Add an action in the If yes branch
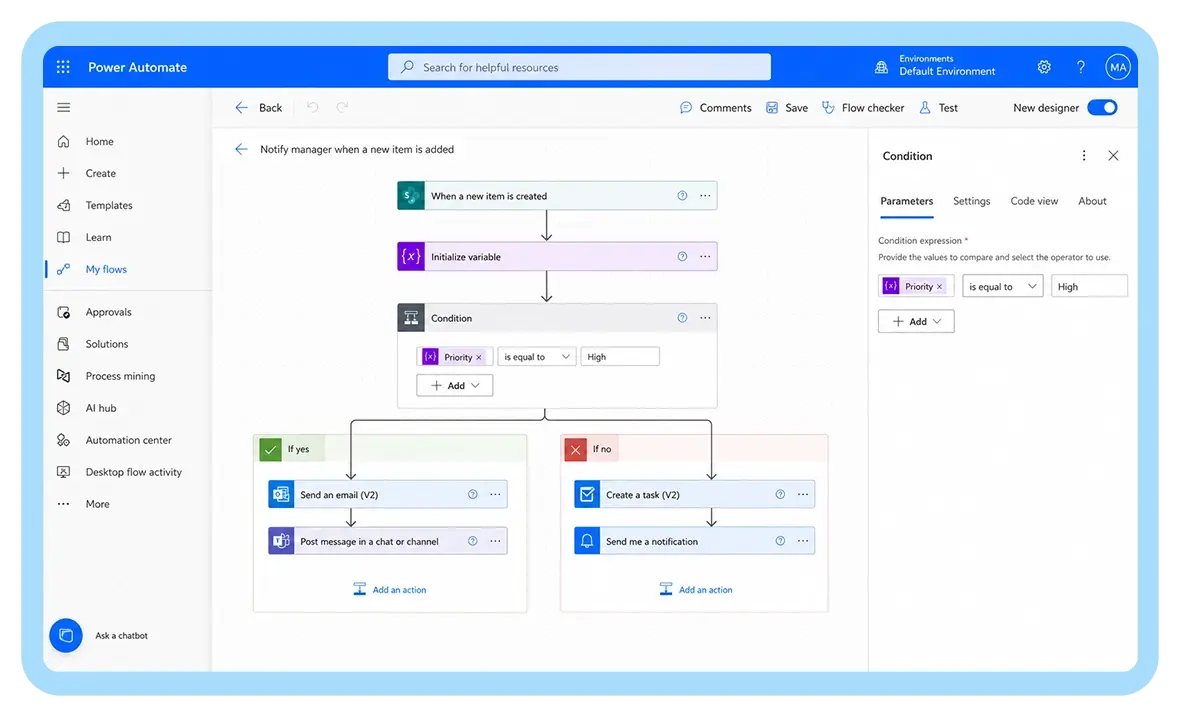This screenshot has height=722, width=1181. tap(390, 589)
